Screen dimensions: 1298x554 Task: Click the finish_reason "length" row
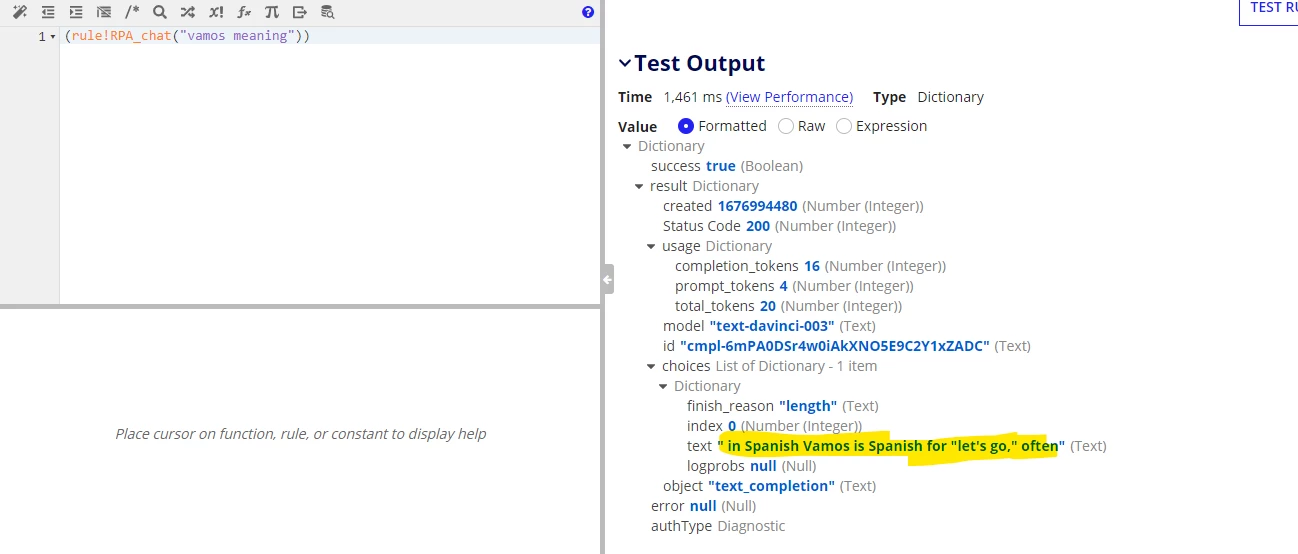click(783, 406)
